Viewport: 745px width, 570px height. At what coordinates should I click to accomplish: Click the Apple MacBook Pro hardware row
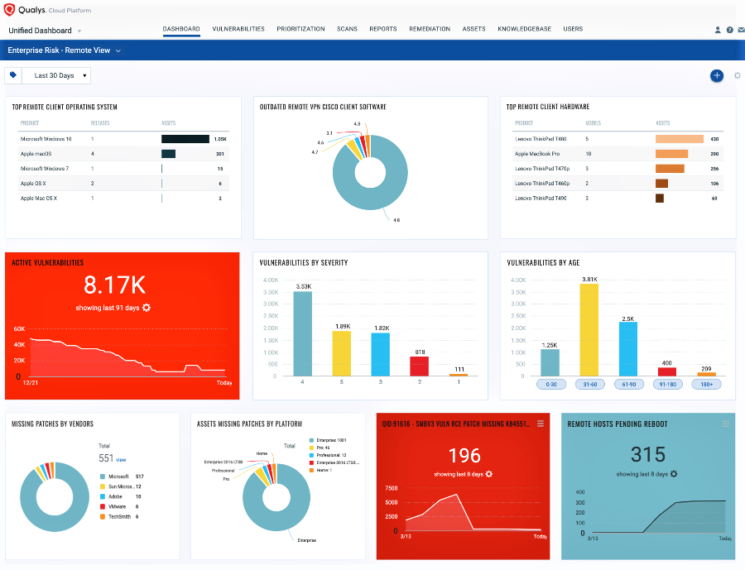tap(618, 154)
